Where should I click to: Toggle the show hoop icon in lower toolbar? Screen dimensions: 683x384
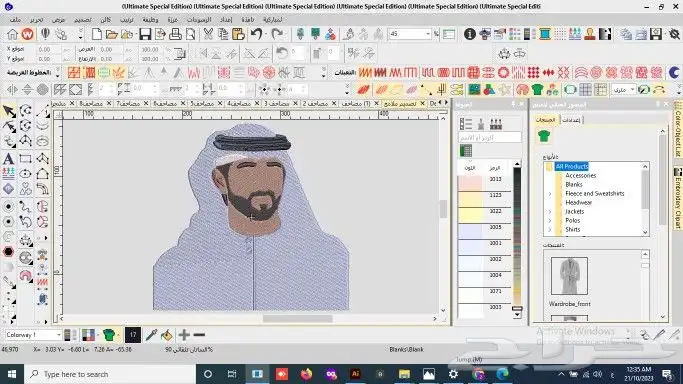click(569, 90)
